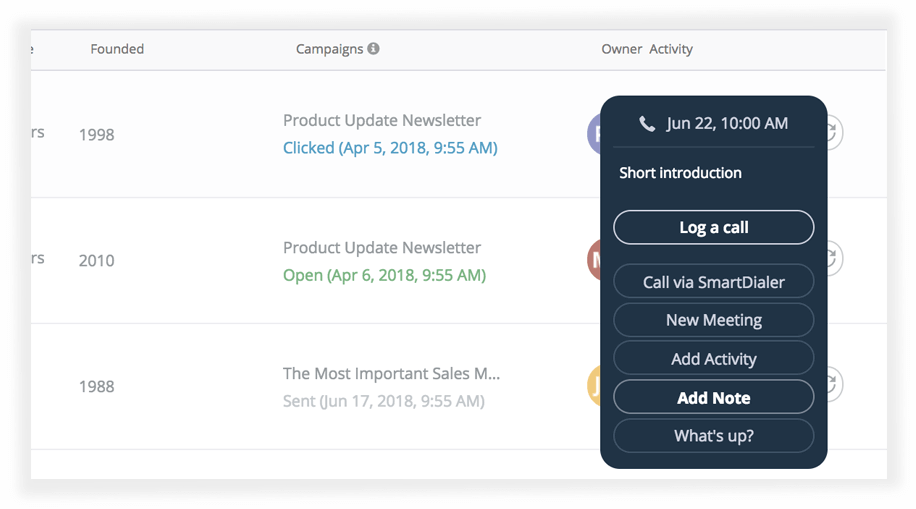Click the activity icon in the 1998 row

[834, 132]
